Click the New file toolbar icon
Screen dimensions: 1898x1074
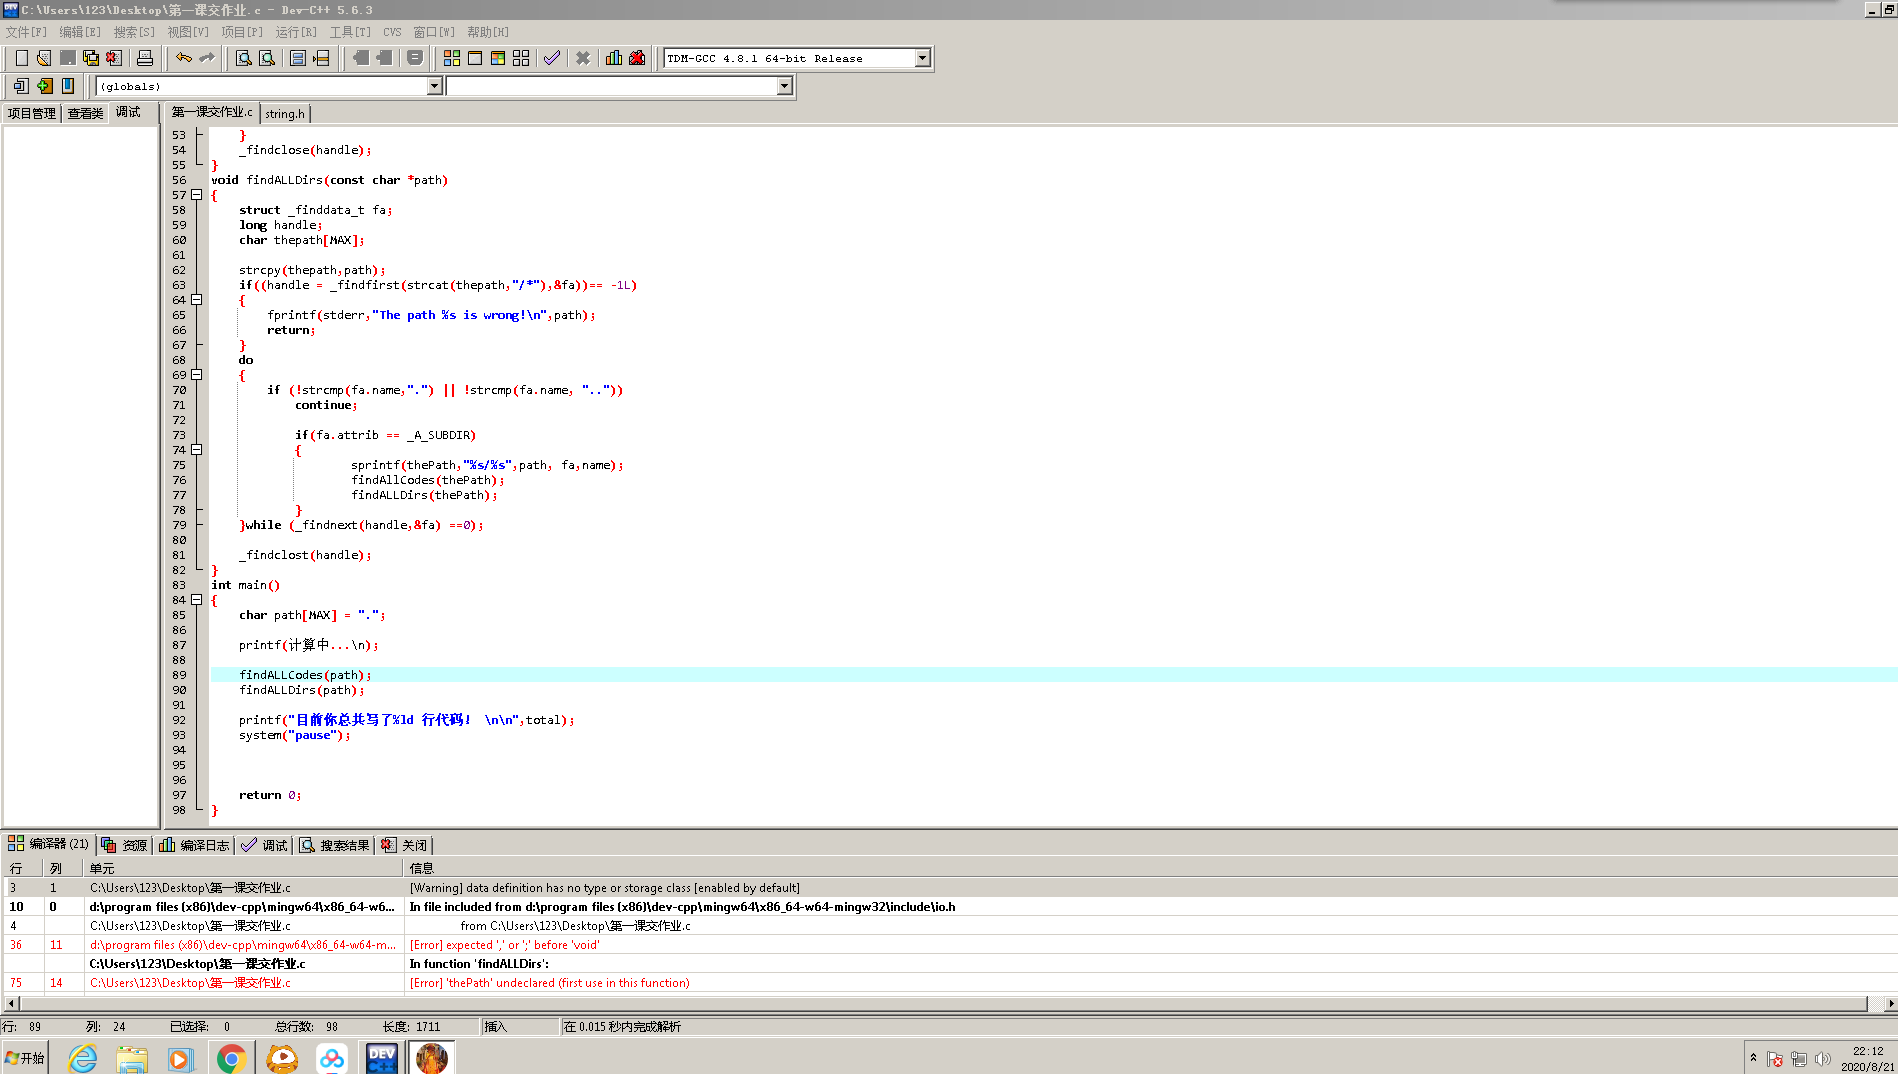tap(21, 58)
